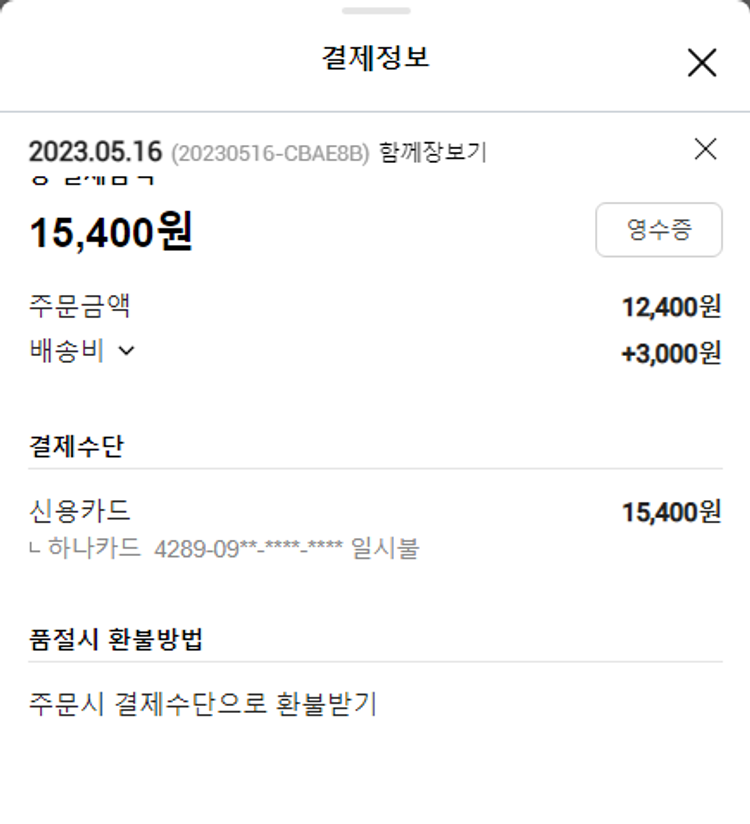750x824 pixels.
Task: Click the large 15,400원 total amount
Action: 111,232
